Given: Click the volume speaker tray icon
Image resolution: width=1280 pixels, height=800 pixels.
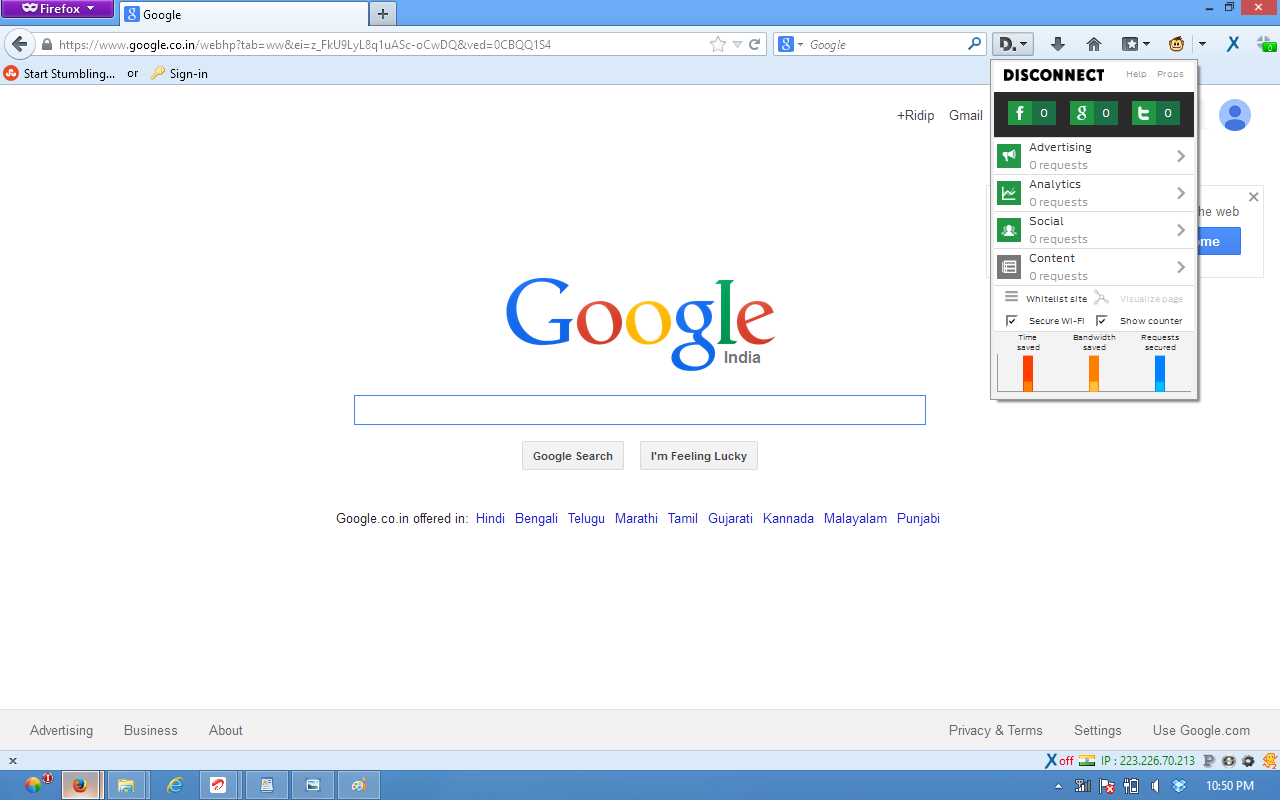Looking at the screenshot, I should (1156, 786).
